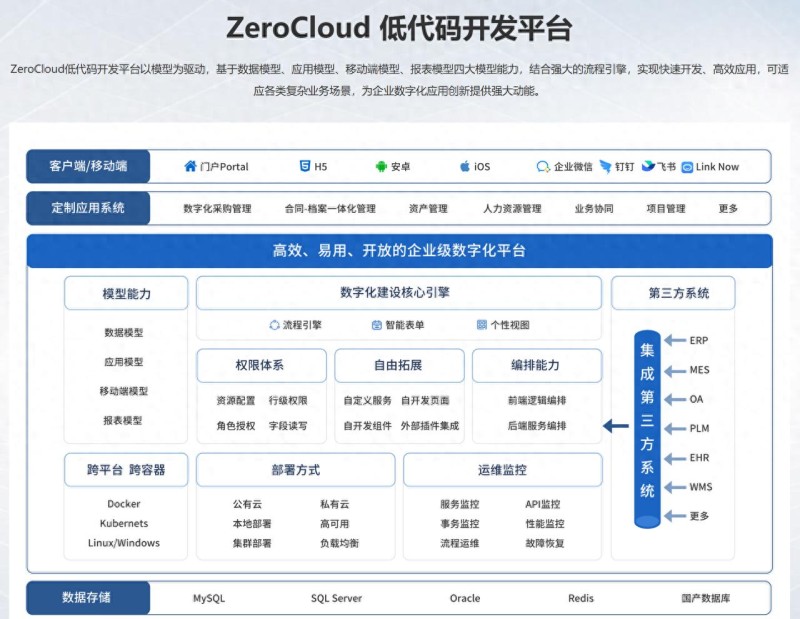Open the 模型能力 box

[126, 293]
